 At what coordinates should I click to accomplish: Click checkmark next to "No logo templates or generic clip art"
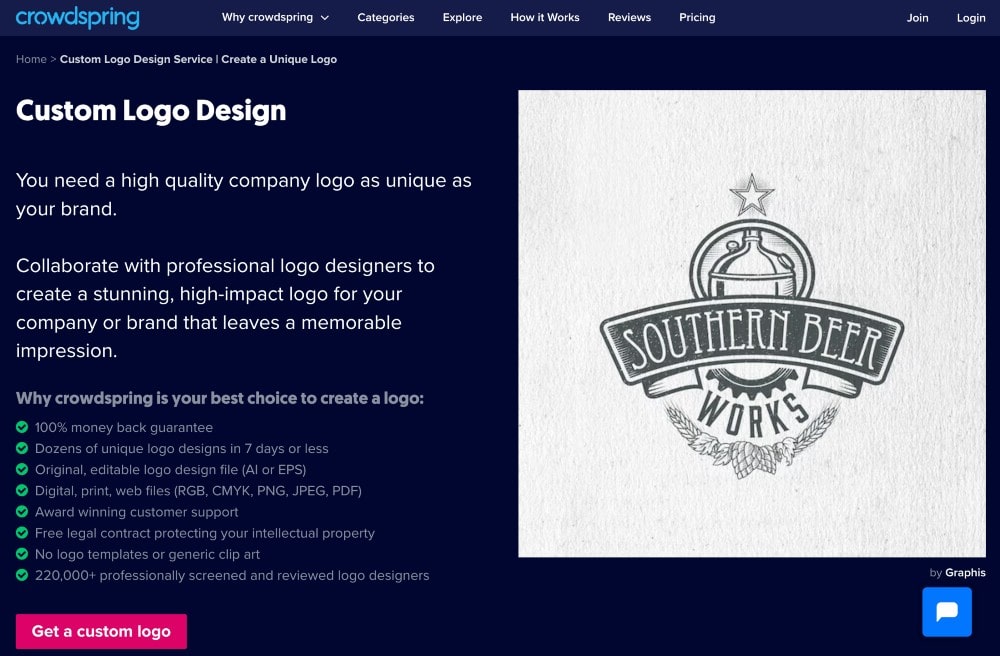point(21,554)
